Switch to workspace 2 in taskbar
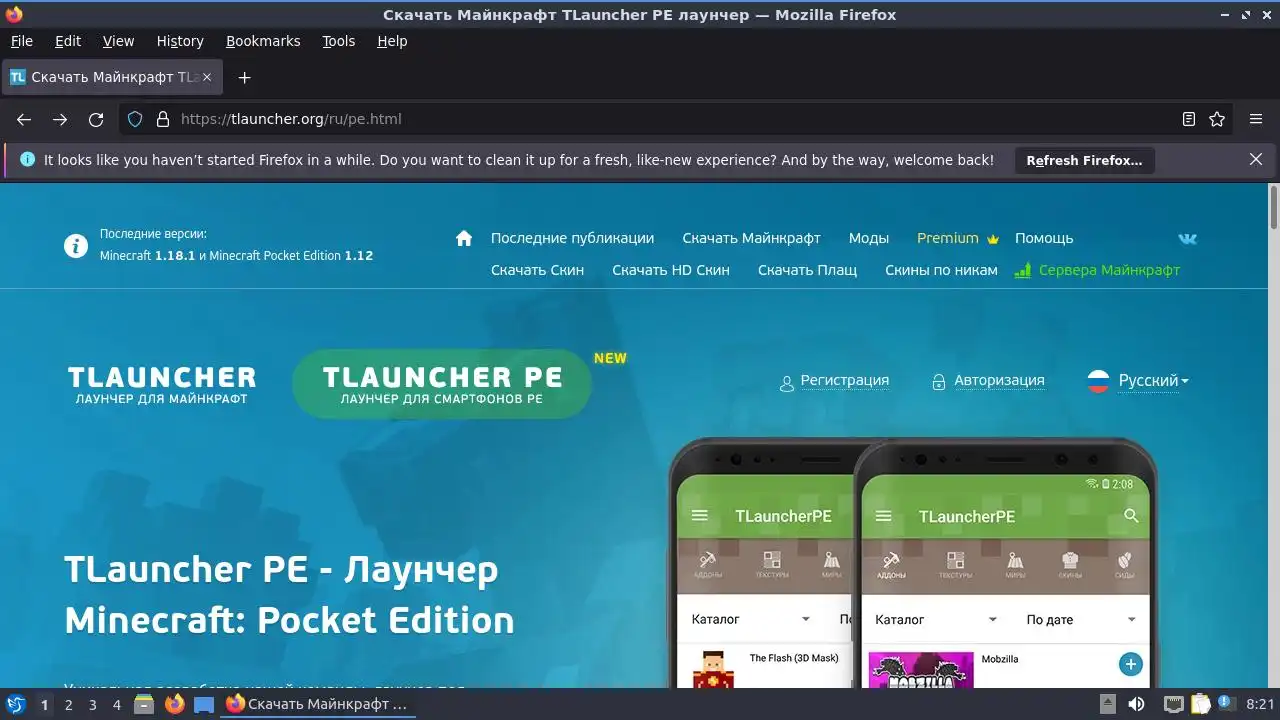The height and width of the screenshot is (720, 1280). coord(68,705)
